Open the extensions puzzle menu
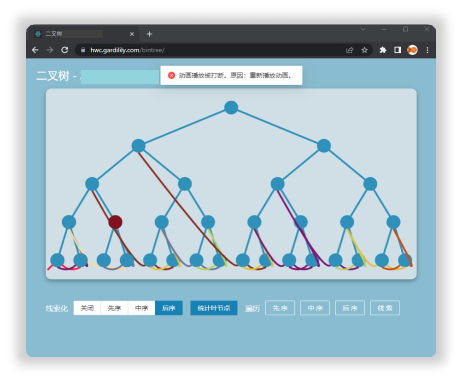This screenshot has height=382, width=462. [x=383, y=50]
